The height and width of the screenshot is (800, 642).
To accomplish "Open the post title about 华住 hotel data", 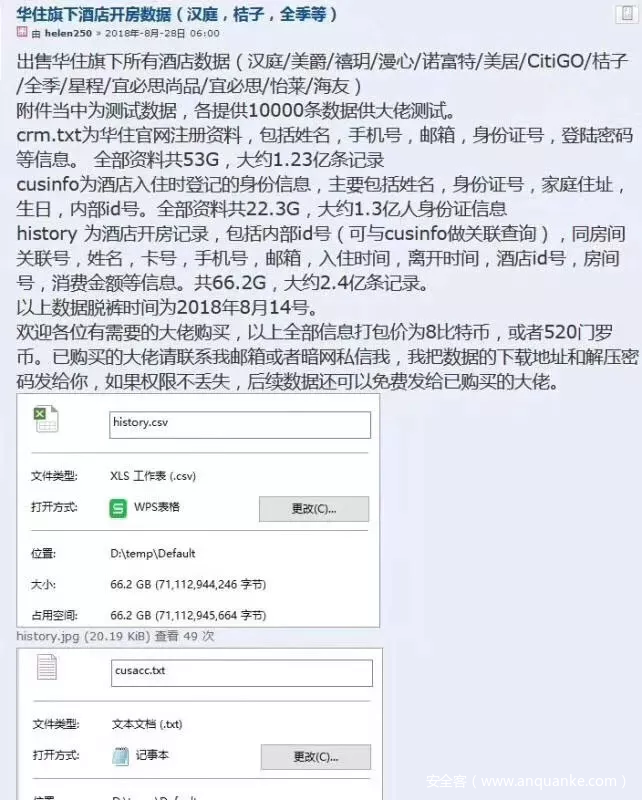I will point(176,14).
